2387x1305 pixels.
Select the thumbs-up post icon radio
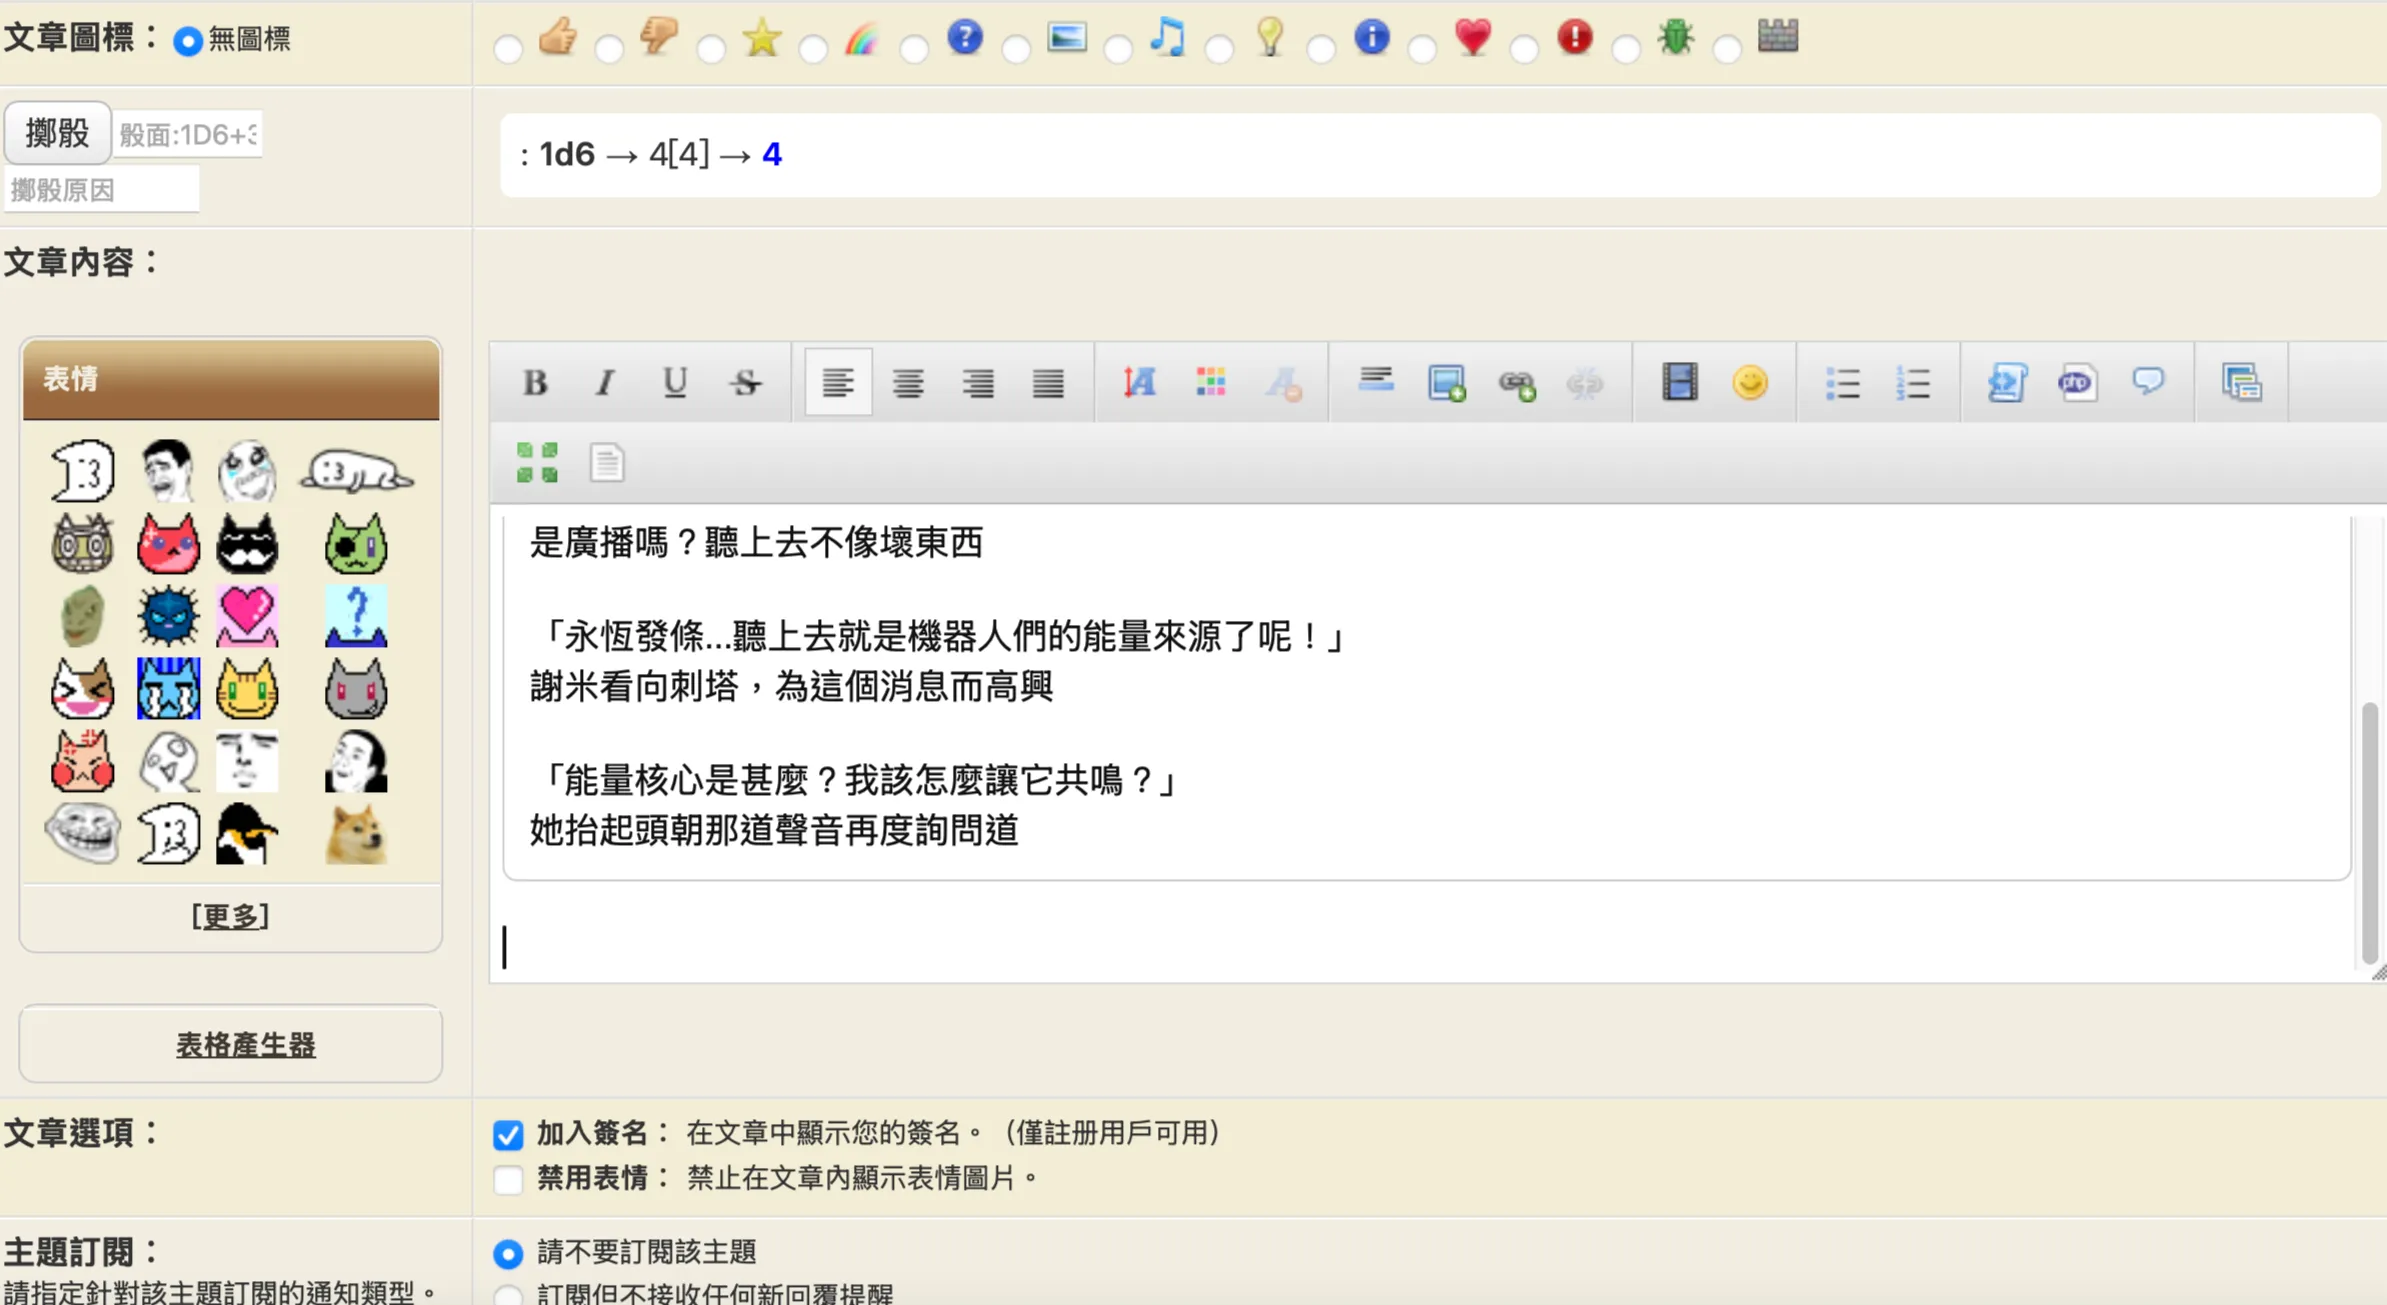click(508, 48)
